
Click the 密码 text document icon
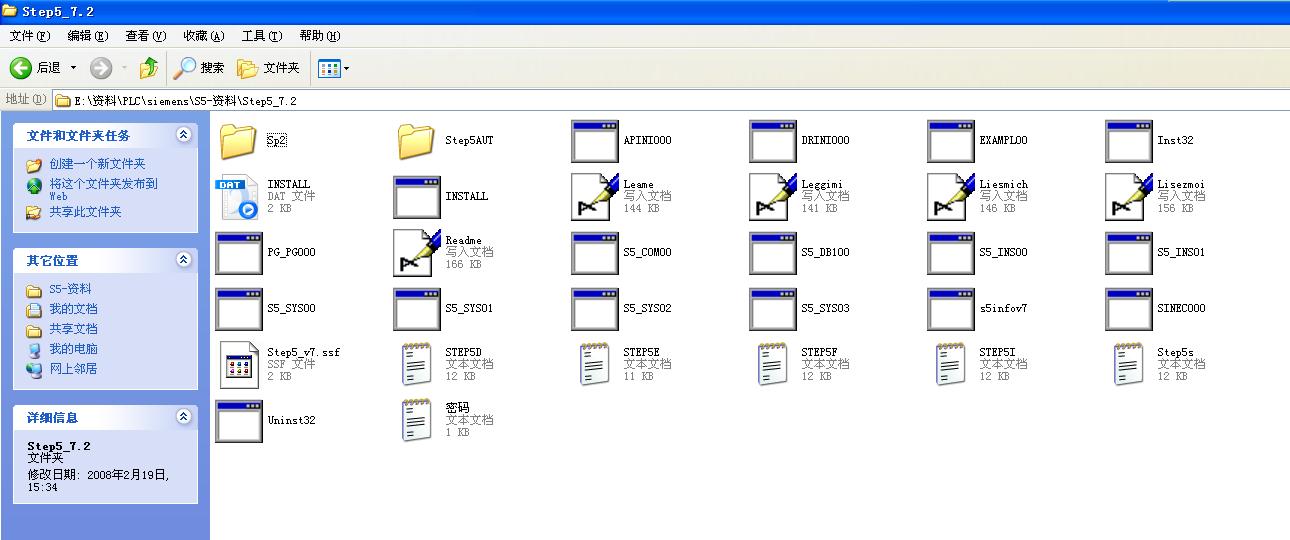coord(416,421)
